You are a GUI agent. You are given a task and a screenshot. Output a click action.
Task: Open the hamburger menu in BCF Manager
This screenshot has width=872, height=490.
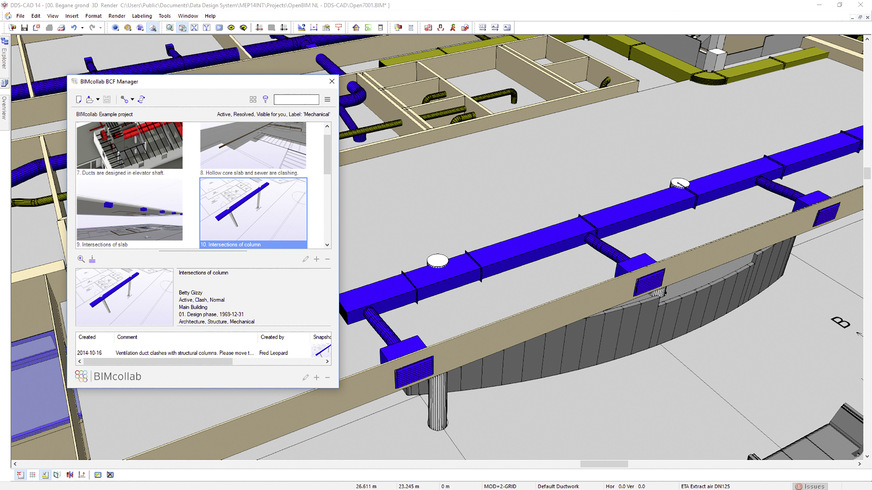click(327, 100)
